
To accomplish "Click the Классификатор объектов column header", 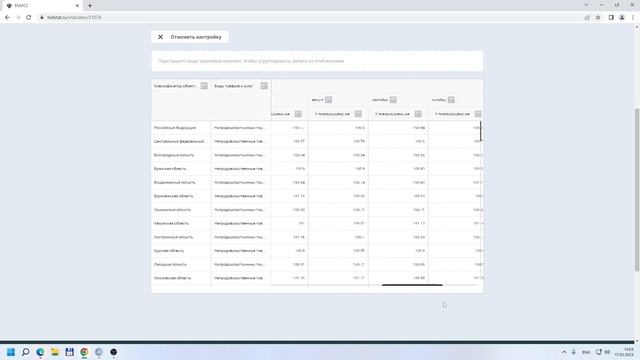I will (176, 86).
